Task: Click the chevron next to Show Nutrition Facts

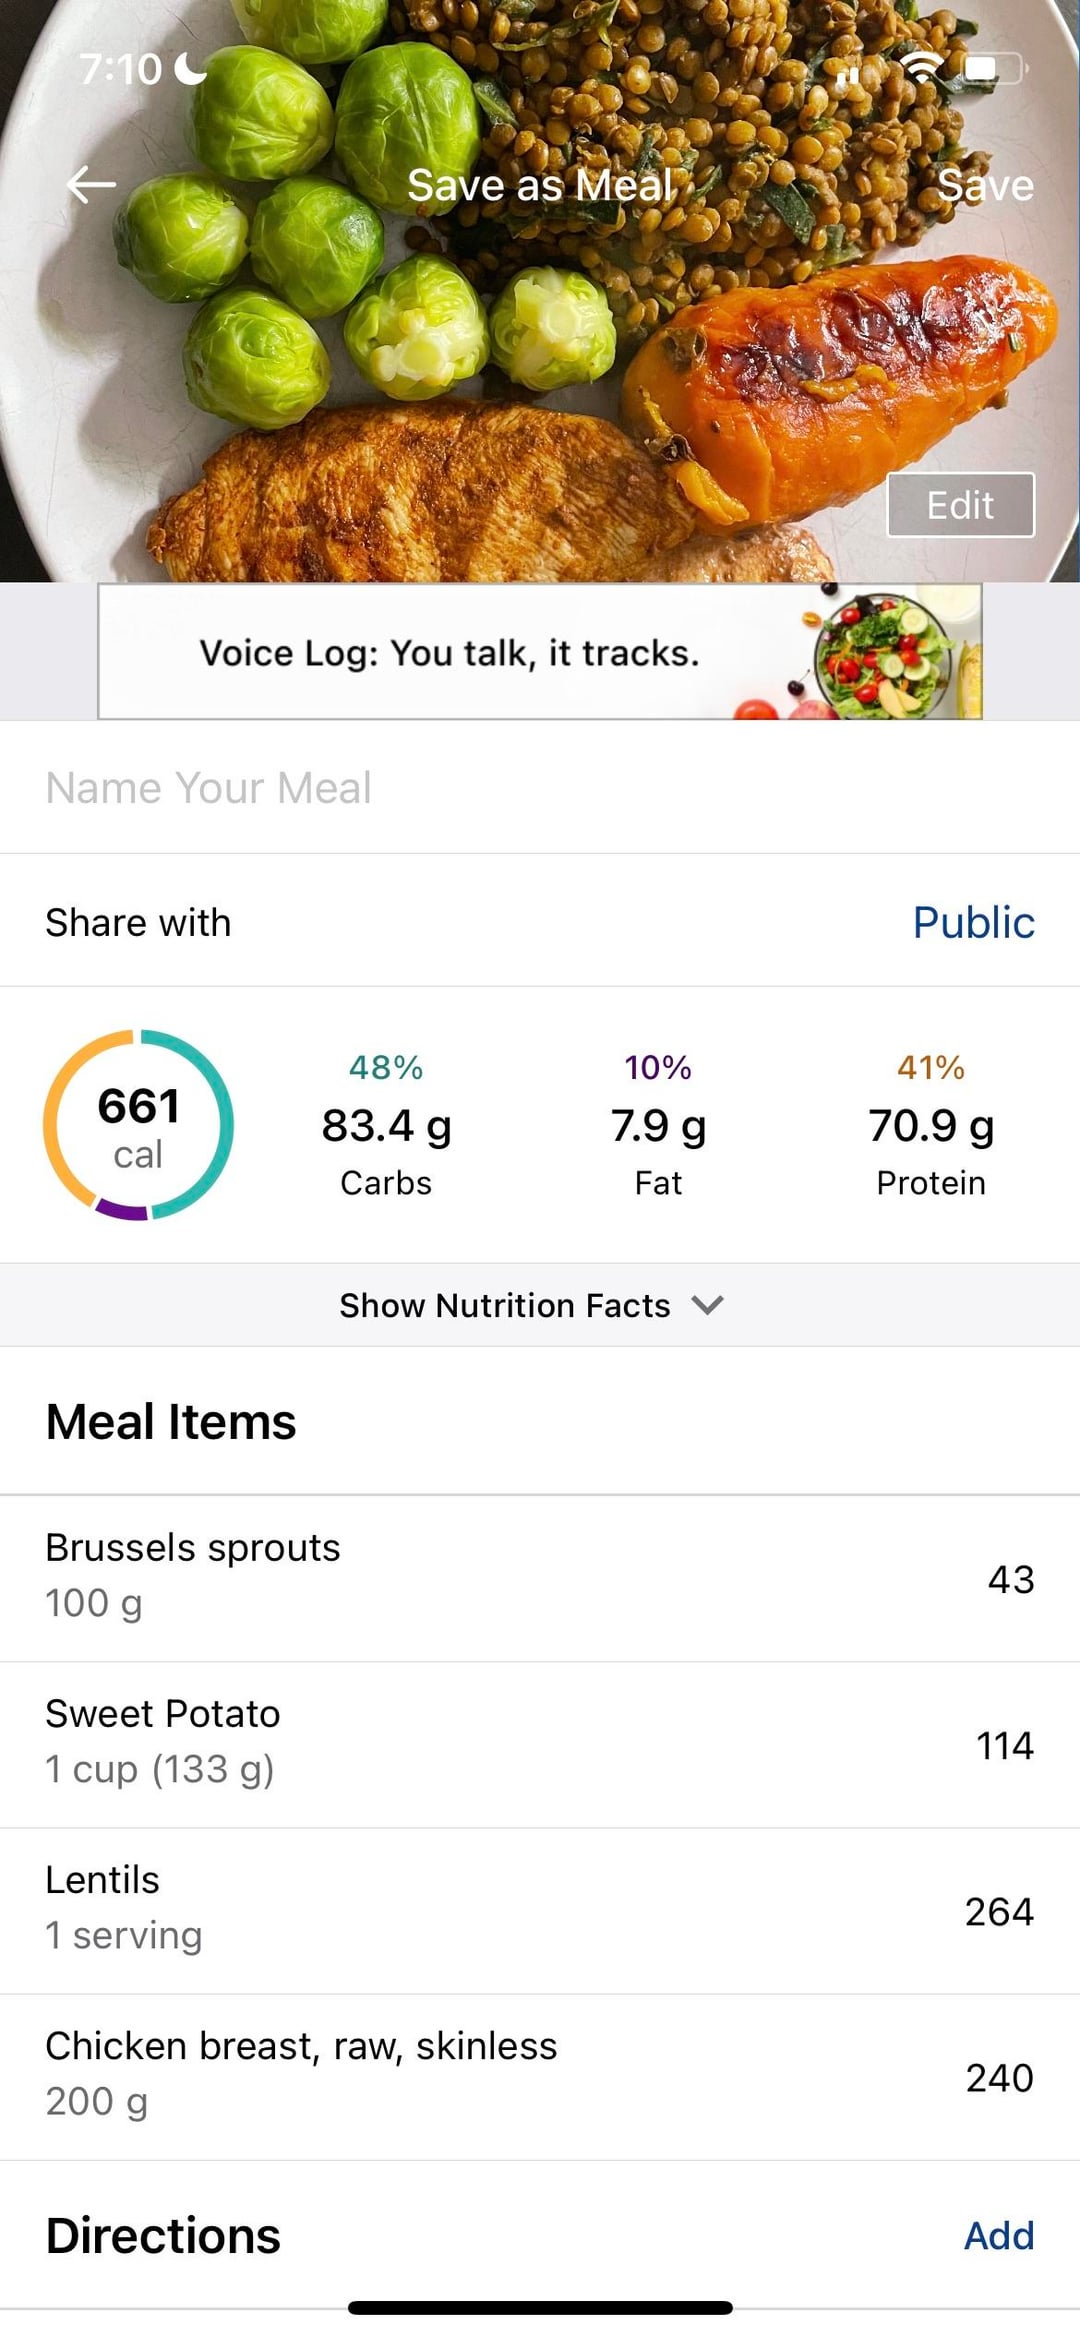Action: pos(707,1305)
